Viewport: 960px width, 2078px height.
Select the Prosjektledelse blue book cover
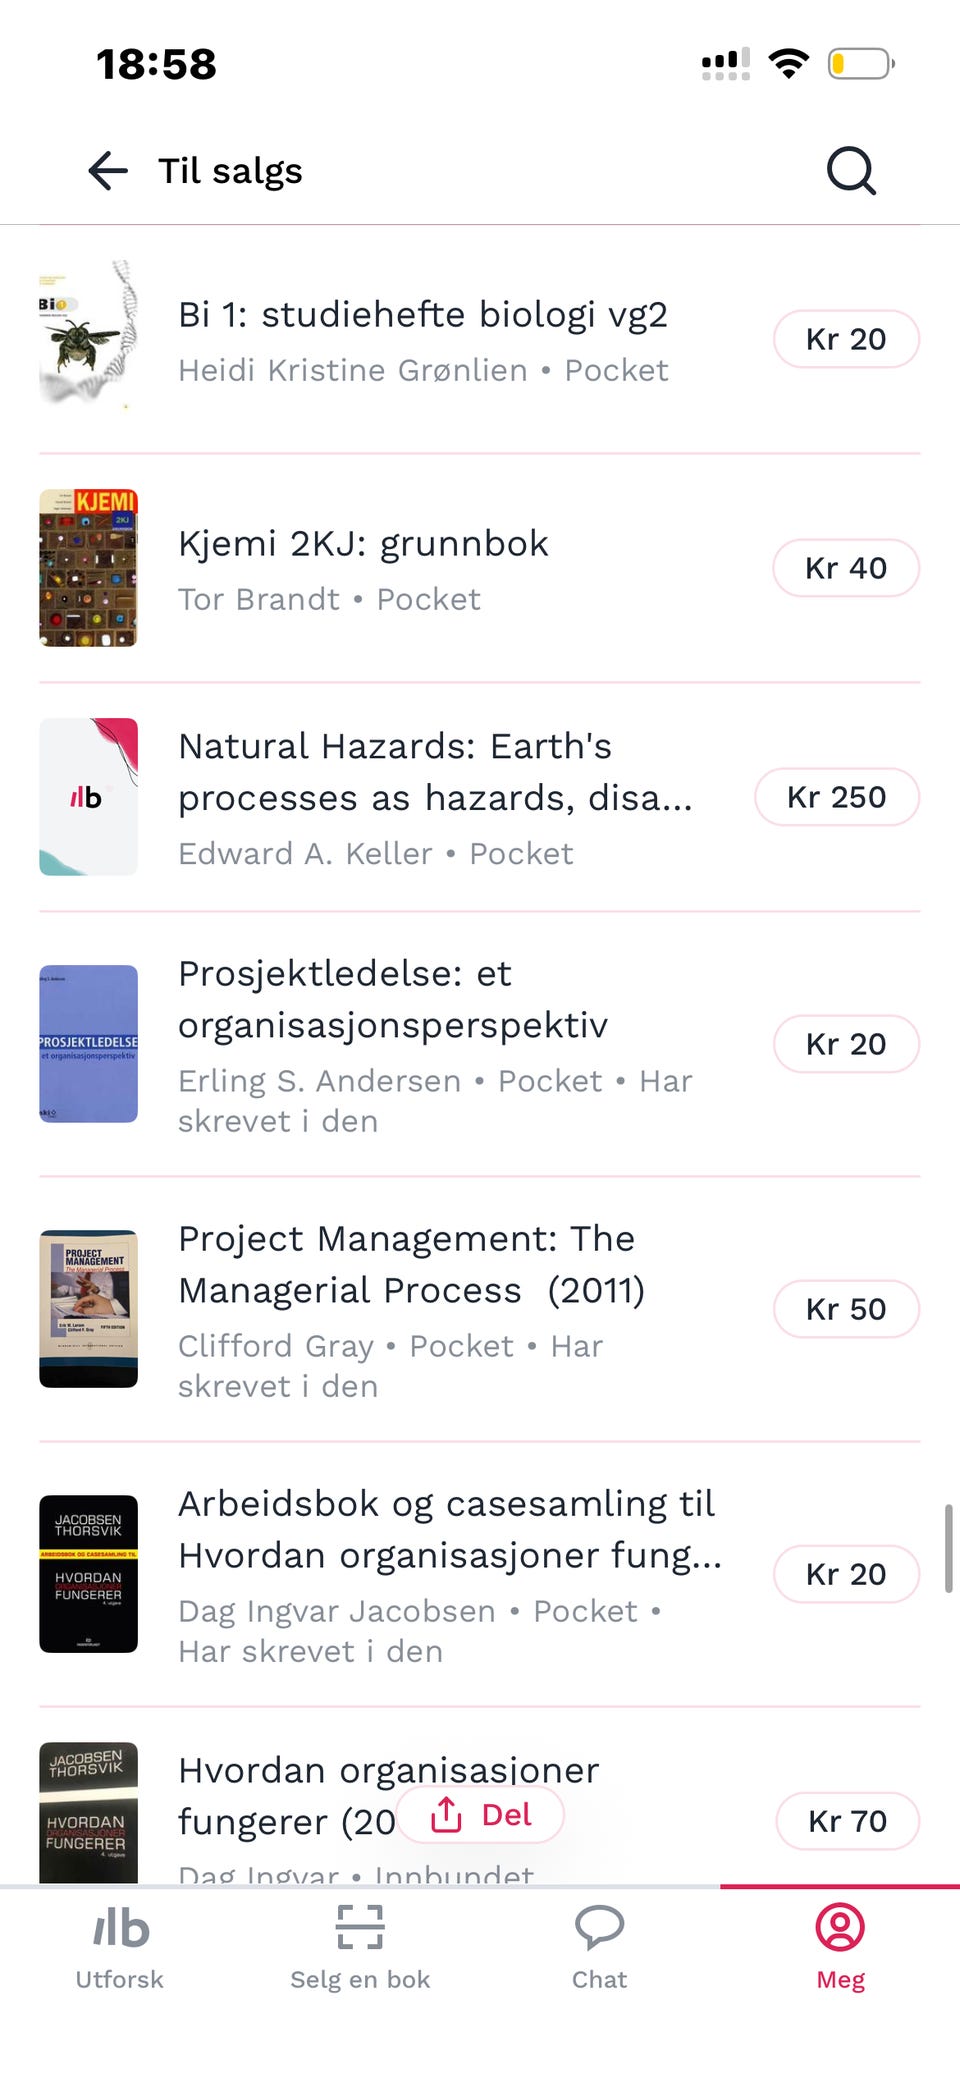pyautogui.click(x=88, y=1044)
